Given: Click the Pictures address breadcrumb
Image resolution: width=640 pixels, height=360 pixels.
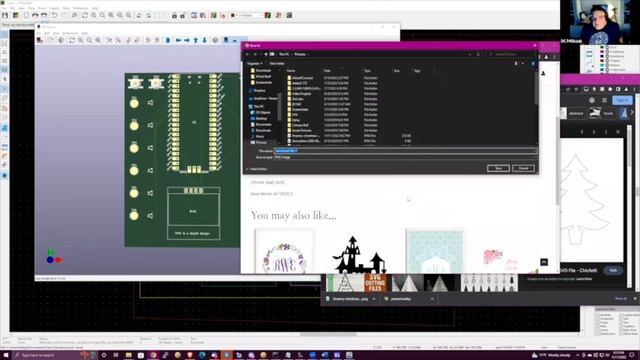Looking at the screenshot, I should pos(300,54).
